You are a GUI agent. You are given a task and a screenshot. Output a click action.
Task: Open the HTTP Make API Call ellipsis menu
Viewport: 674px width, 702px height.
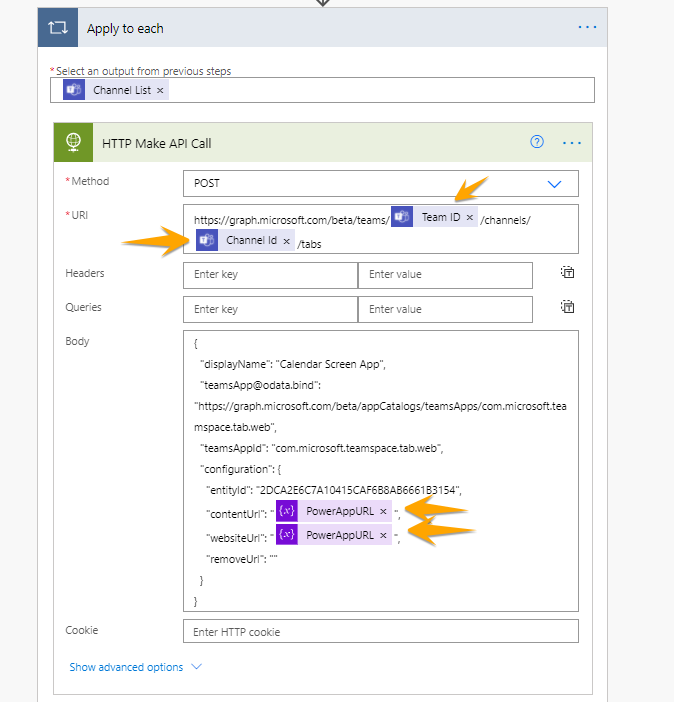click(x=571, y=143)
